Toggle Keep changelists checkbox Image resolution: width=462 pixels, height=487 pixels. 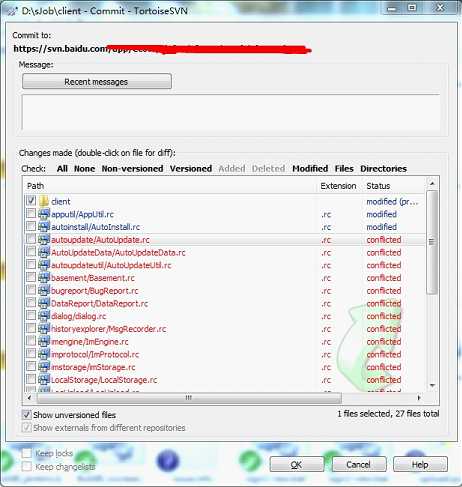26,466
